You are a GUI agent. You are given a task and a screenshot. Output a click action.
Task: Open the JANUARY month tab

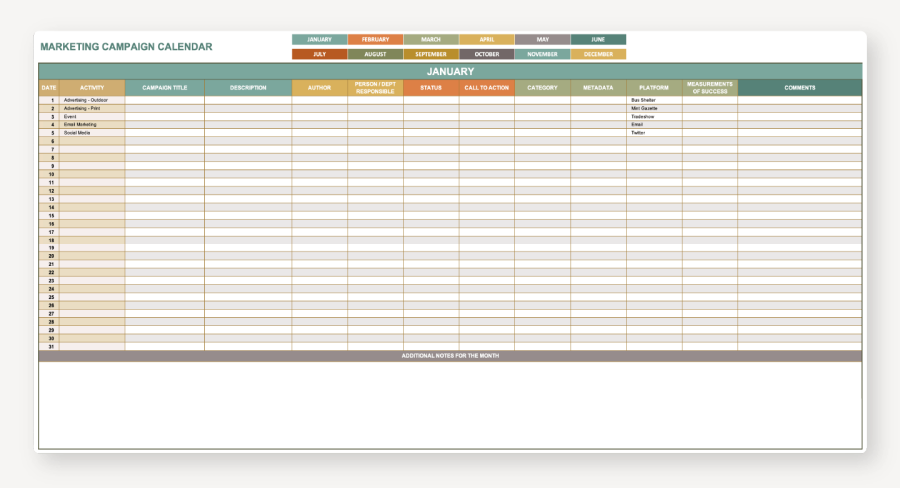tap(319, 40)
